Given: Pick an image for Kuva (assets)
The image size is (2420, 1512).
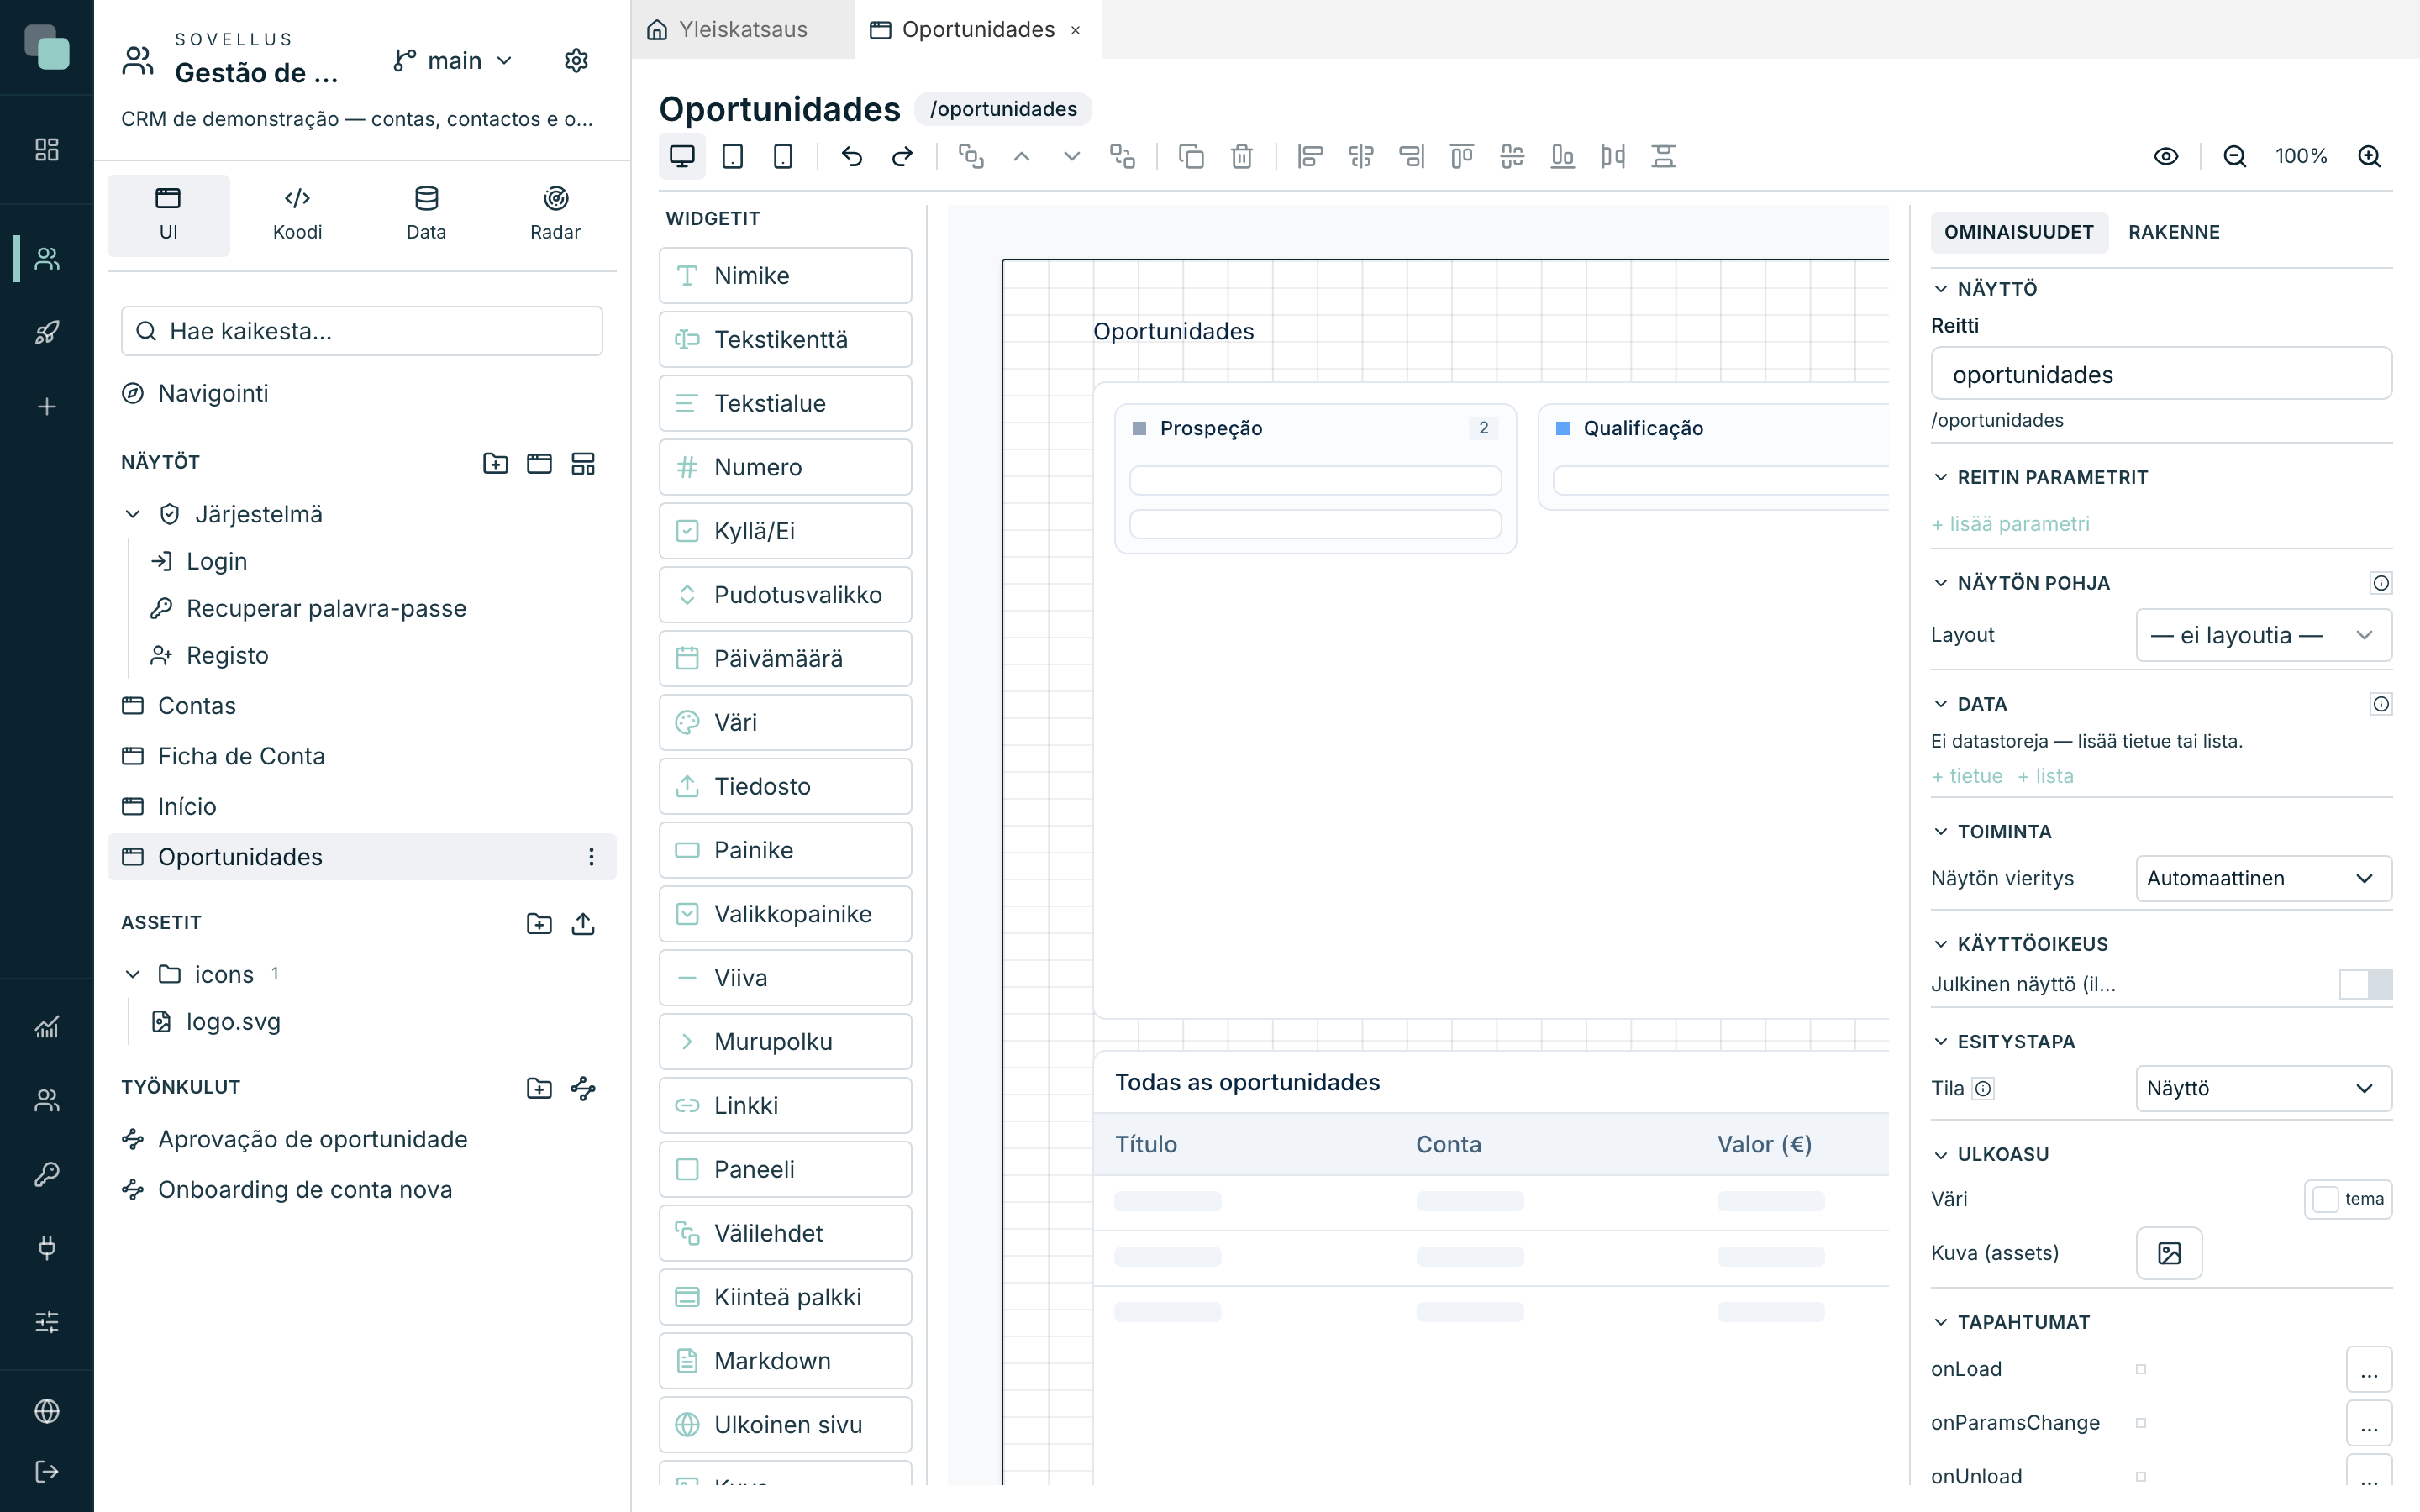Looking at the screenshot, I should (x=2169, y=1253).
